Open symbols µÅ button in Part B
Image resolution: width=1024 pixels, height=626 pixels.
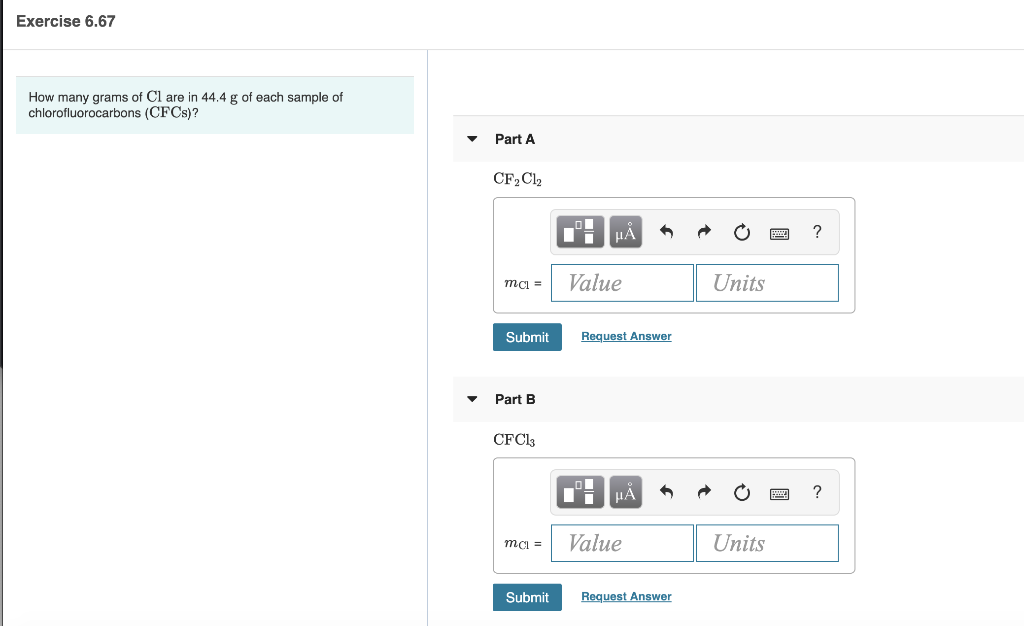coord(626,492)
